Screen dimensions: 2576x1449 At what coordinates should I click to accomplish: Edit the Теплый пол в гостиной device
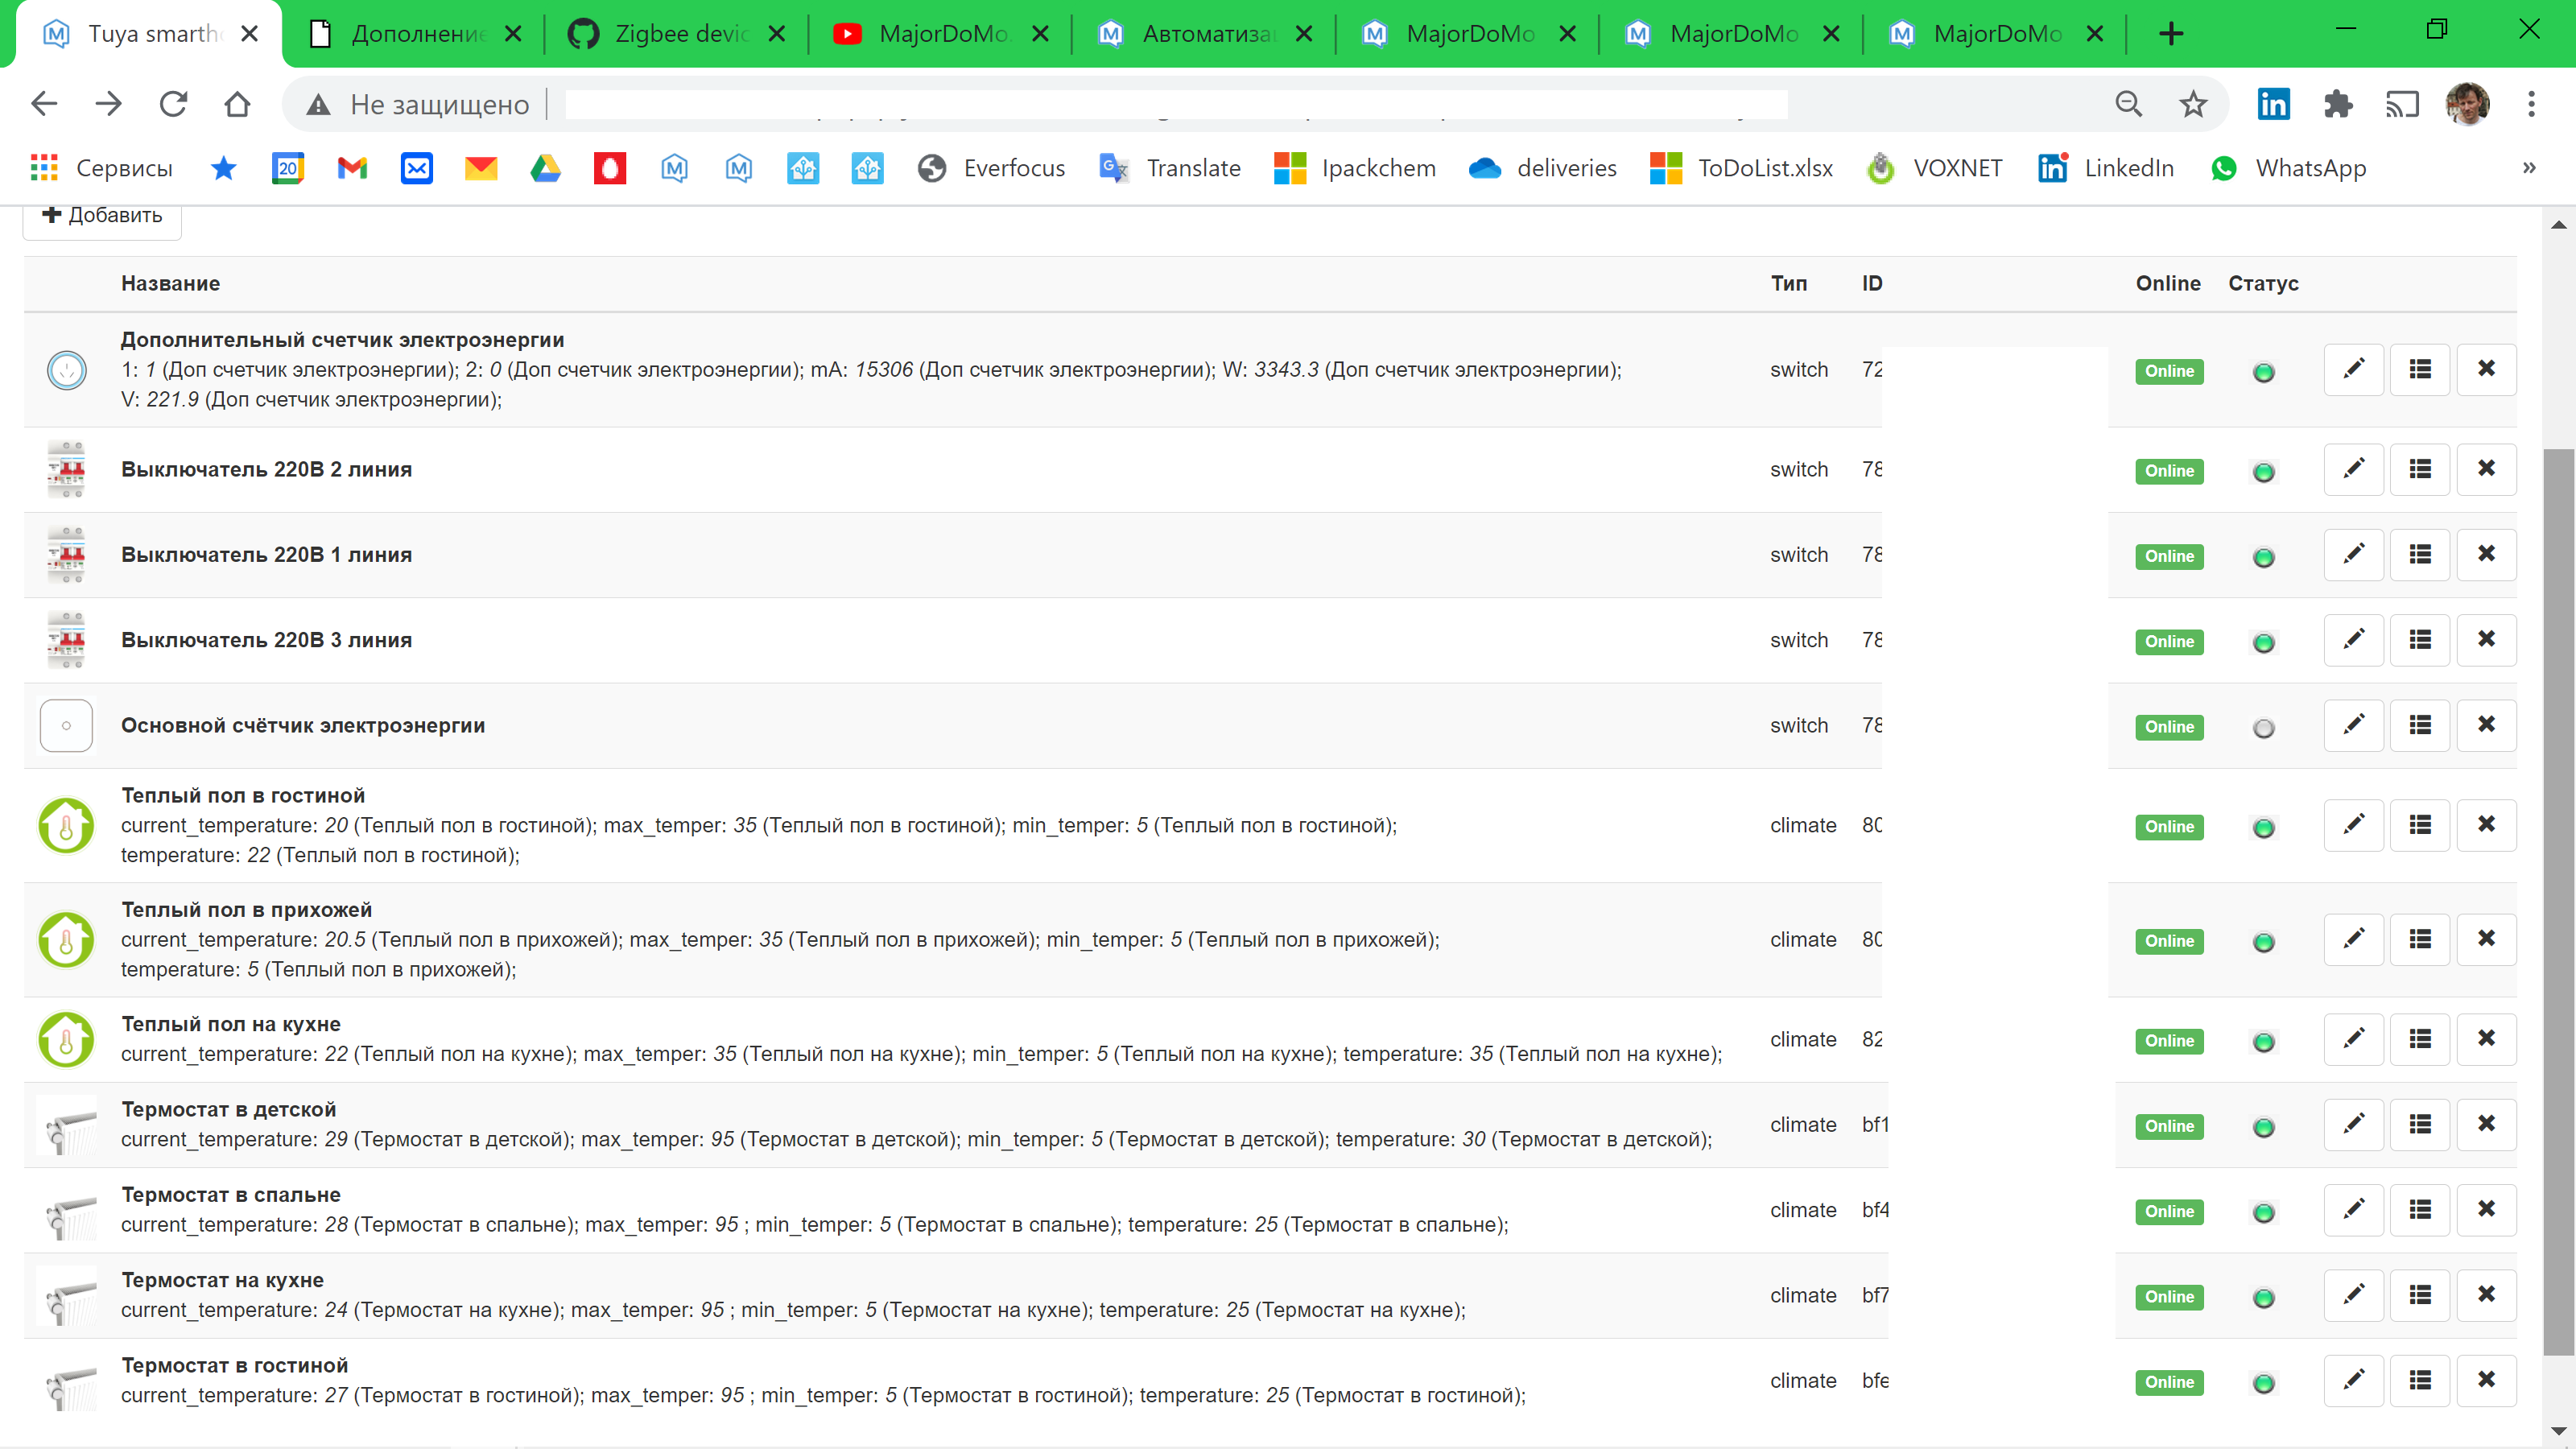(2354, 824)
